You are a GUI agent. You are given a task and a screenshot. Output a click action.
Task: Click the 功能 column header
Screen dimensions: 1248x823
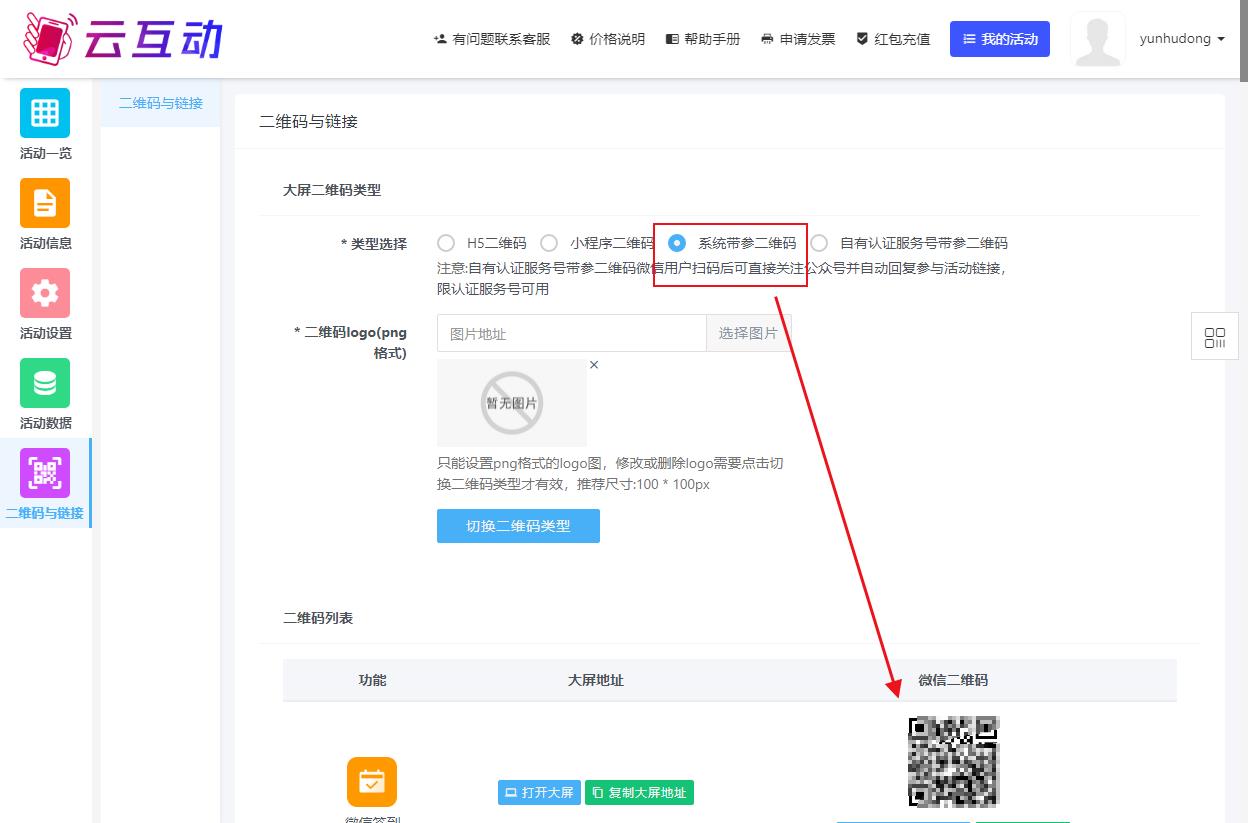pyautogui.click(x=372, y=680)
